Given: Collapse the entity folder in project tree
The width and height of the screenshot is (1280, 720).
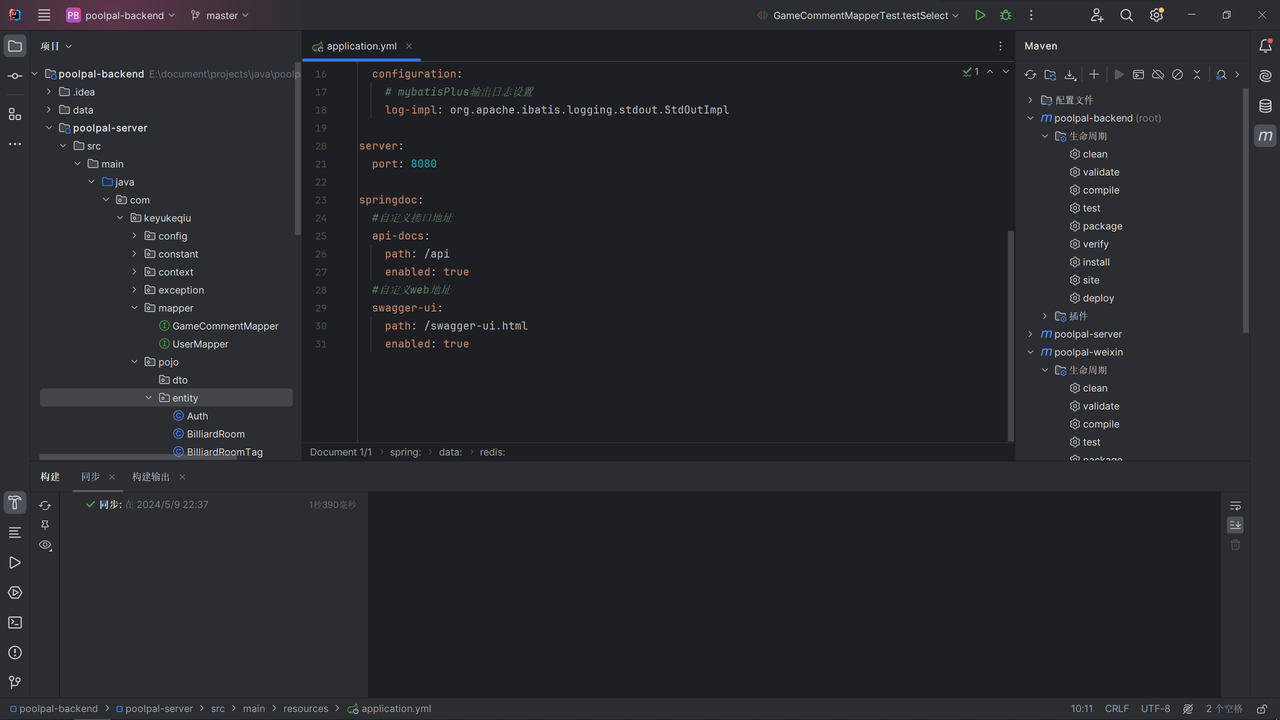Looking at the screenshot, I should [149, 398].
